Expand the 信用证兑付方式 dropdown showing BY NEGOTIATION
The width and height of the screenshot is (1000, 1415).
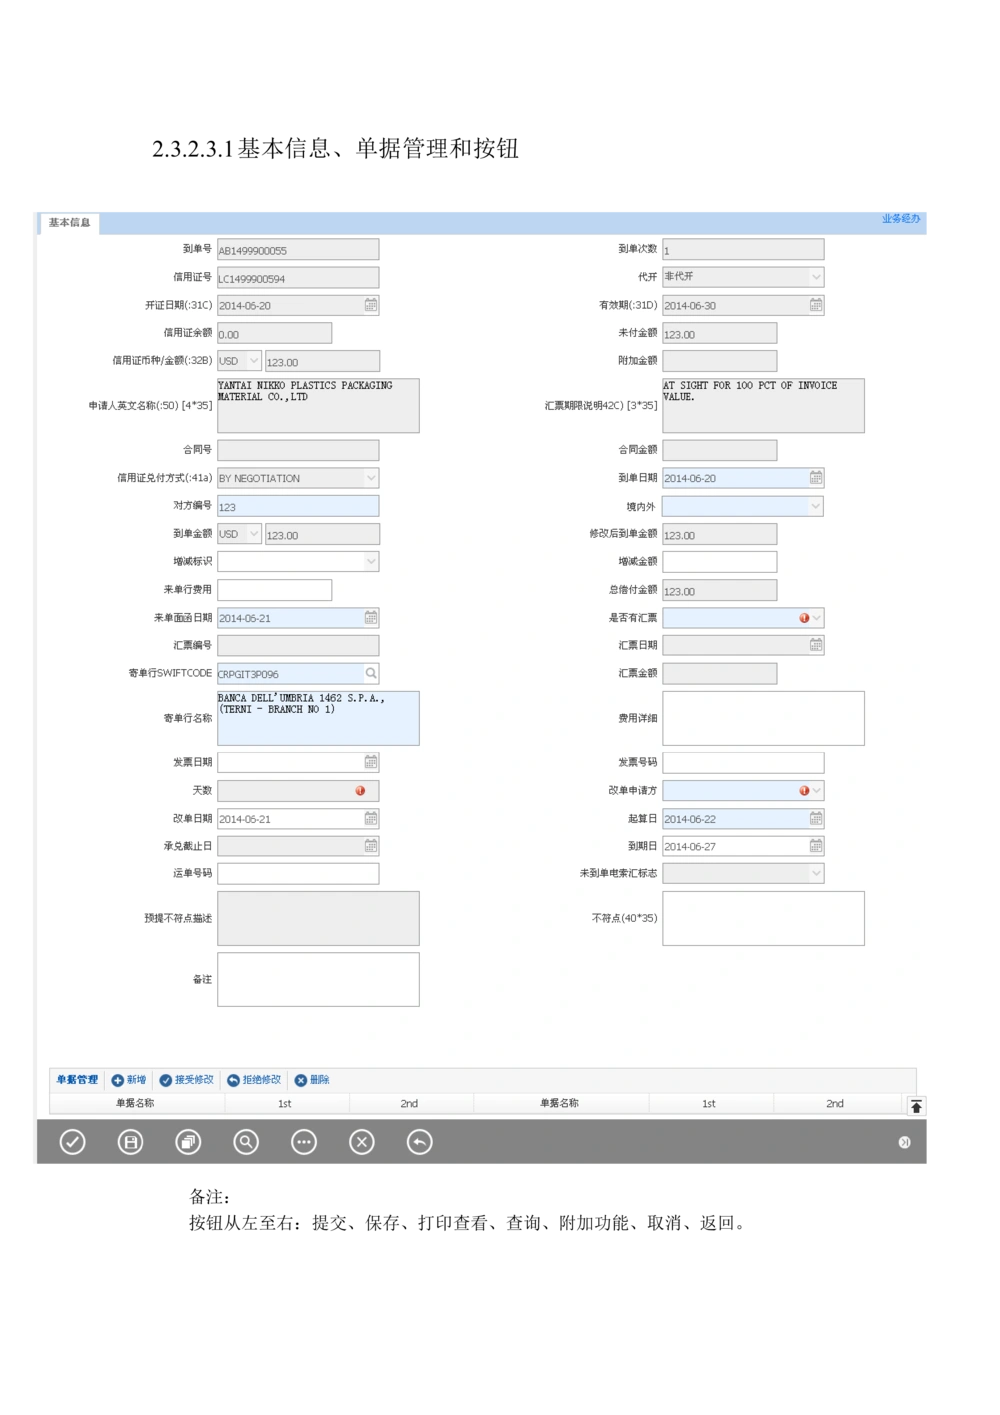coord(369,478)
